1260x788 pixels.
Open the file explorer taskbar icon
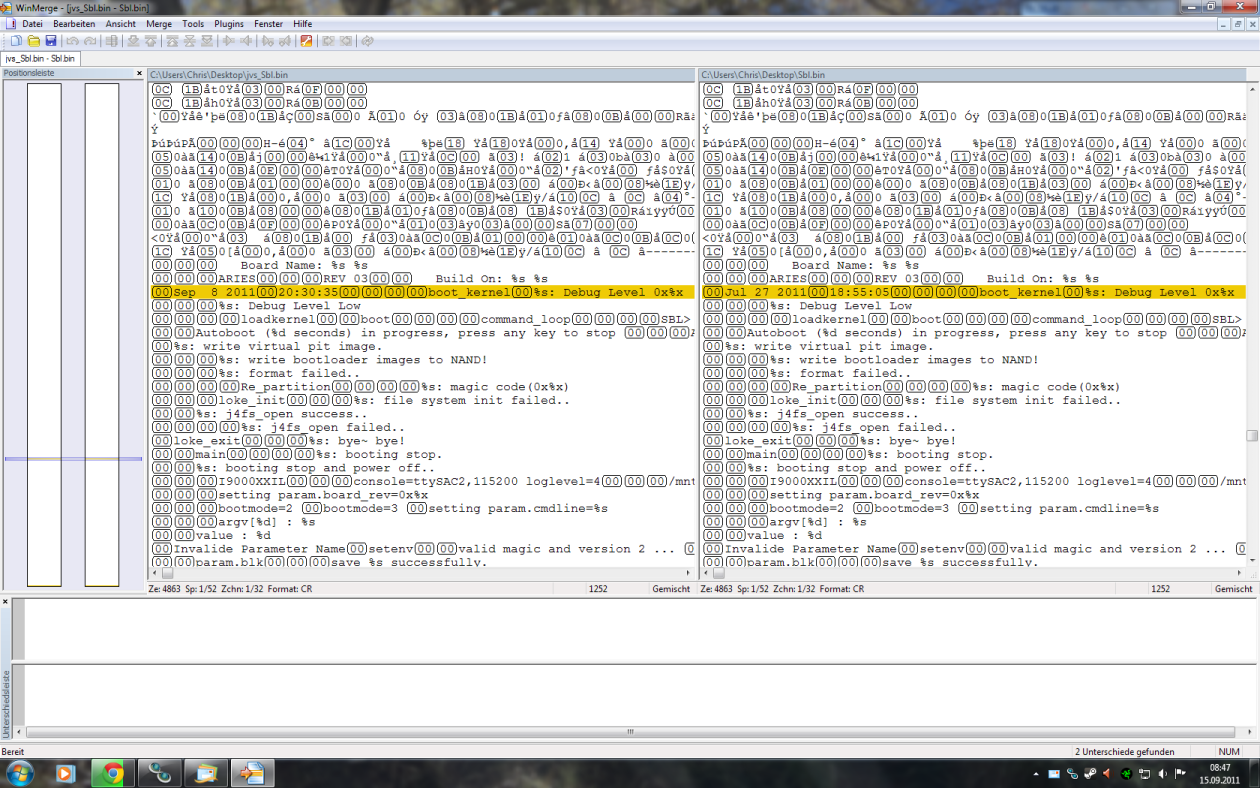[x=207, y=773]
